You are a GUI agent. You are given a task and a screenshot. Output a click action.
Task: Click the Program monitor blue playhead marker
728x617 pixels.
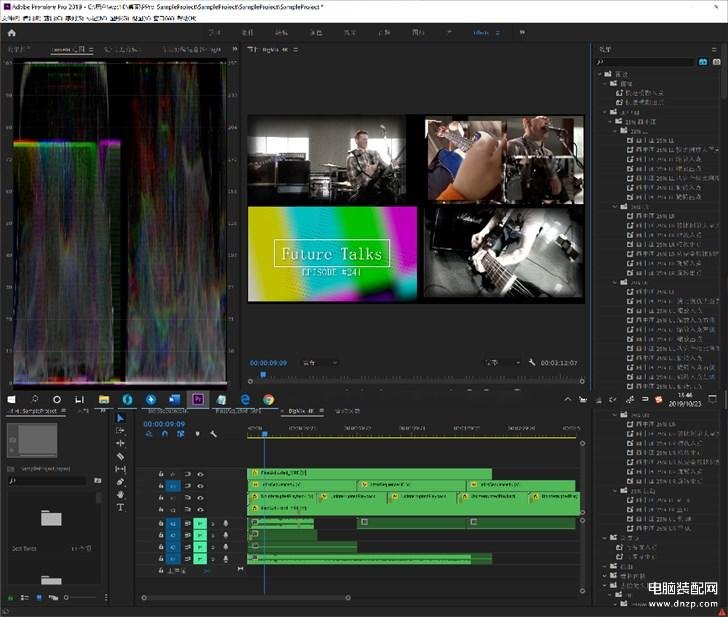(263, 374)
